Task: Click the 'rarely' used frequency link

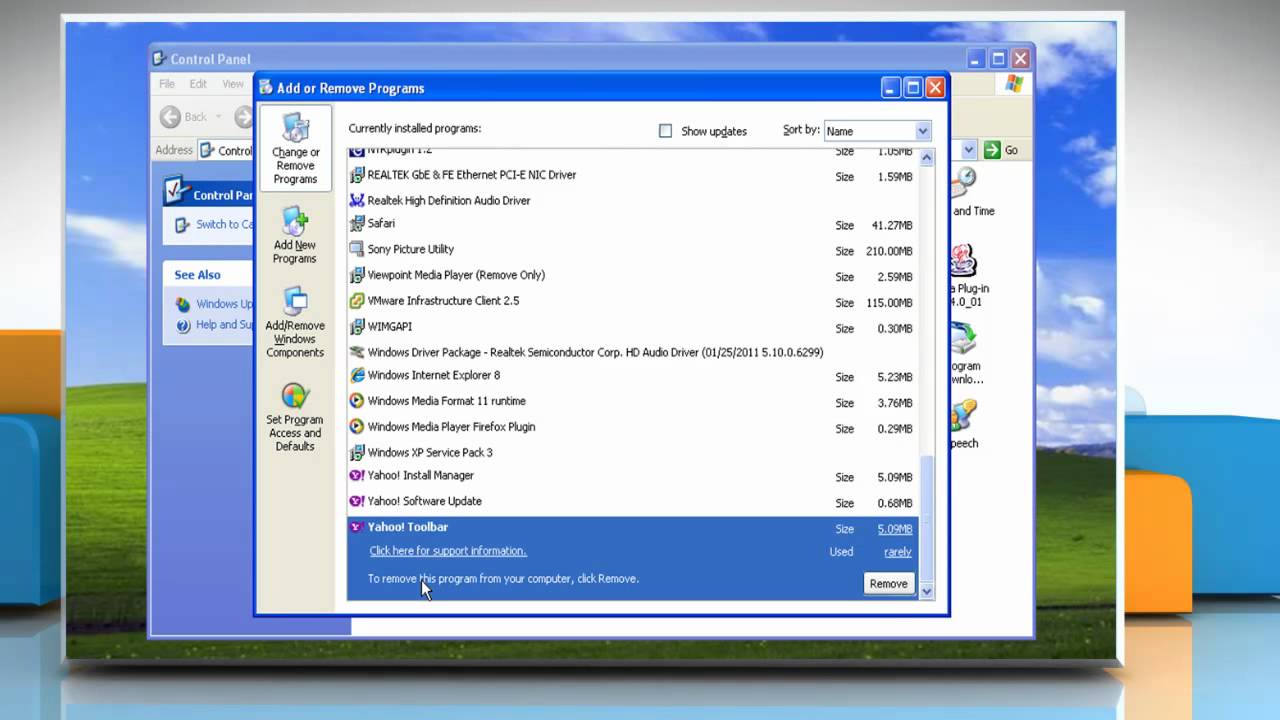Action: (x=898, y=552)
